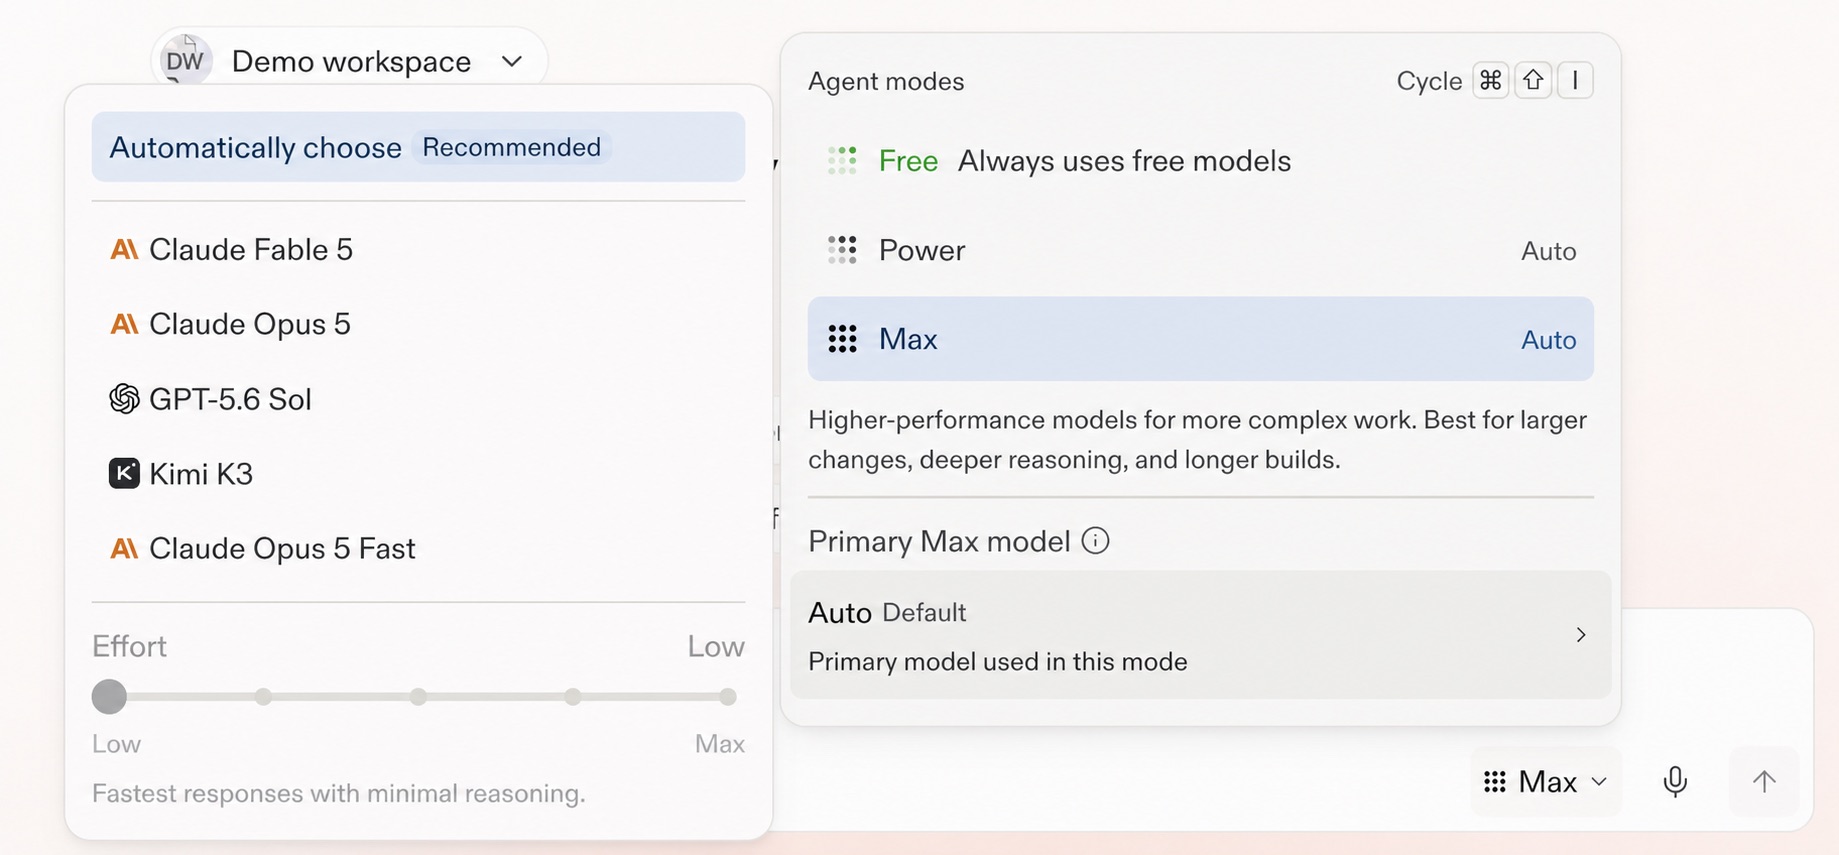Screen dimensions: 1839x855
Task: Choose Claude Opus 5 model
Action: click(x=418, y=324)
